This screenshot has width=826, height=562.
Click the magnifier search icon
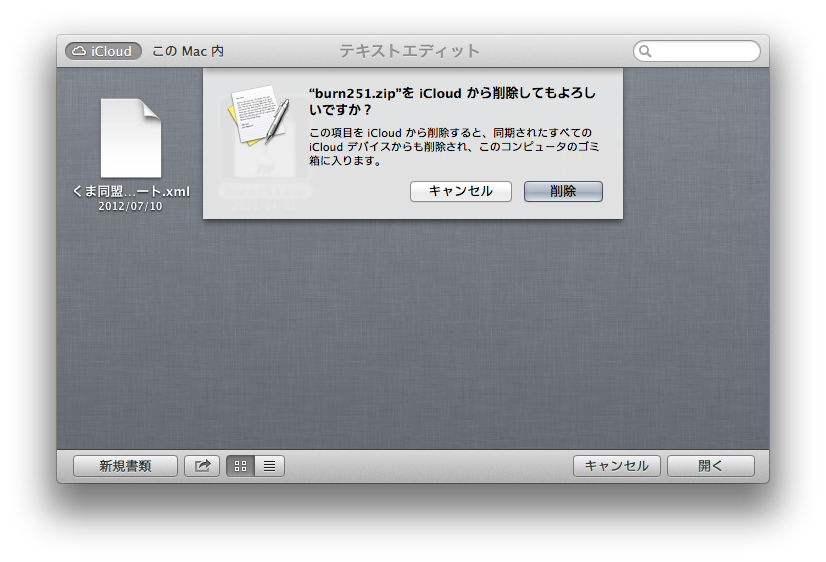tap(645, 51)
